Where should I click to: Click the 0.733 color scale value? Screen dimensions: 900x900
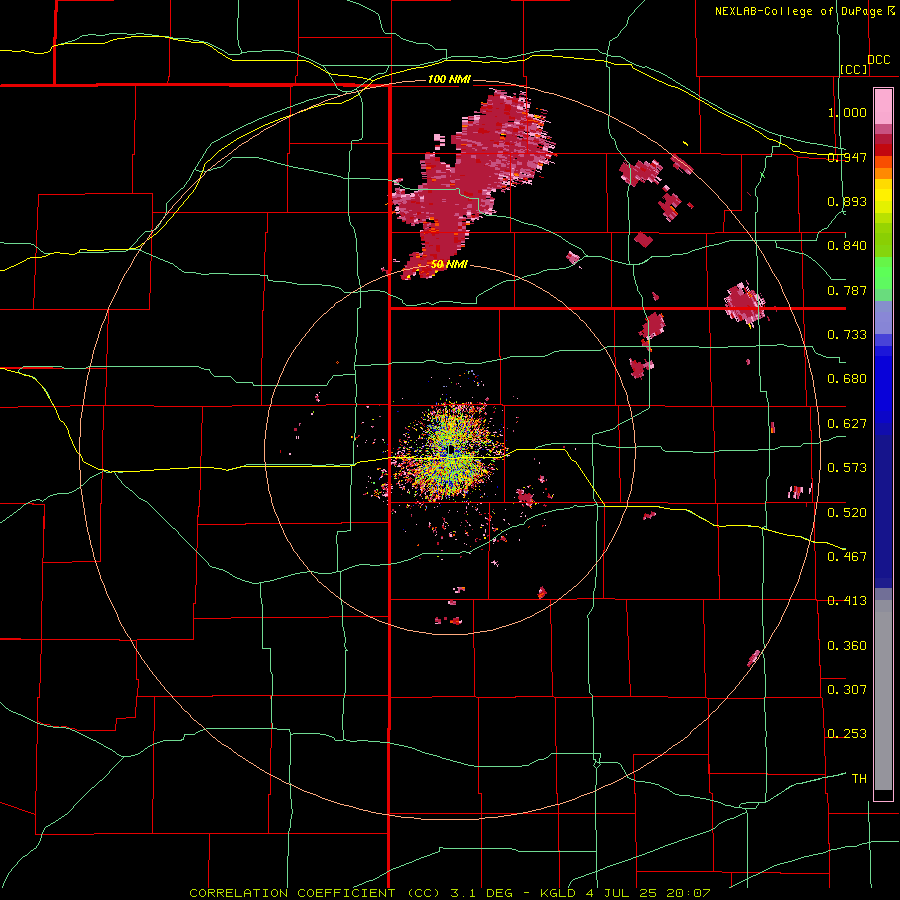pos(847,335)
